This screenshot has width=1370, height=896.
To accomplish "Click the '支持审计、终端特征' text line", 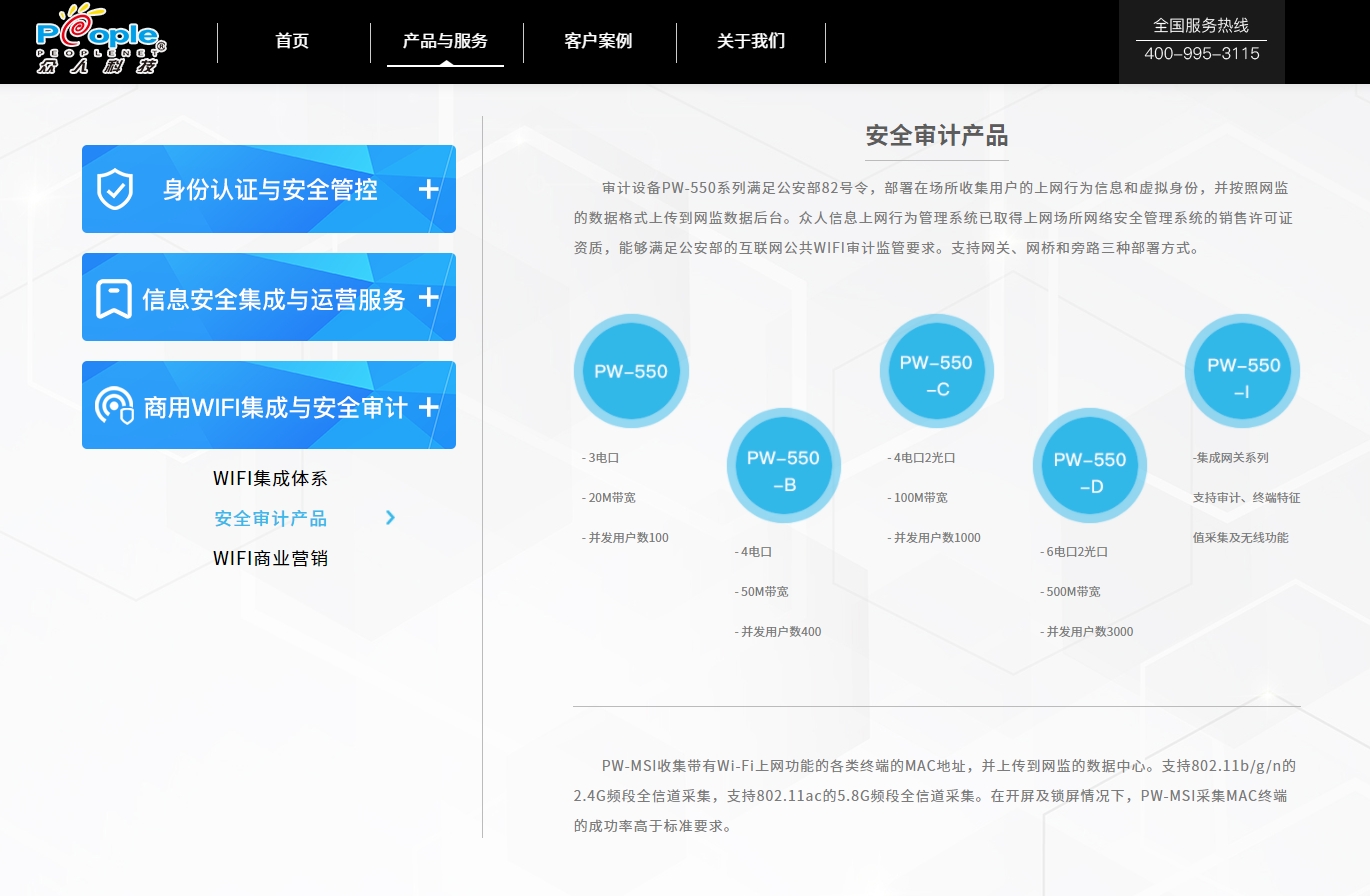I will 1246,498.
